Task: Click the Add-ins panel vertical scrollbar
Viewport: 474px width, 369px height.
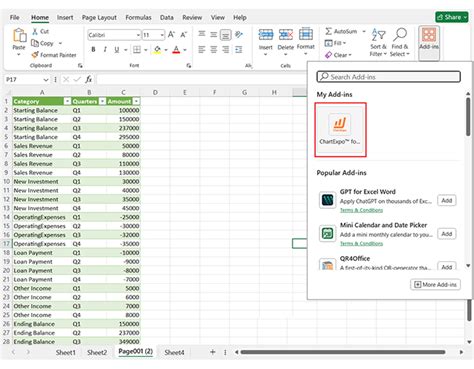Action: click(468, 117)
